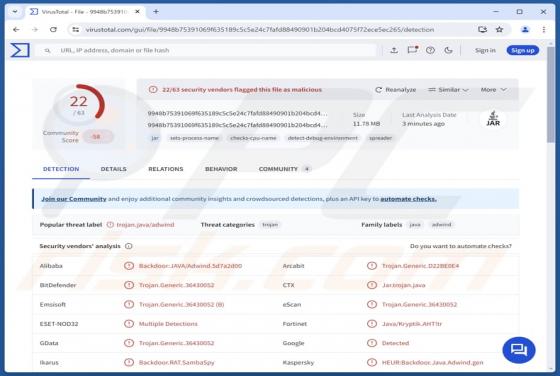
Task: Click the browser back arrow
Action: [x=16, y=30]
